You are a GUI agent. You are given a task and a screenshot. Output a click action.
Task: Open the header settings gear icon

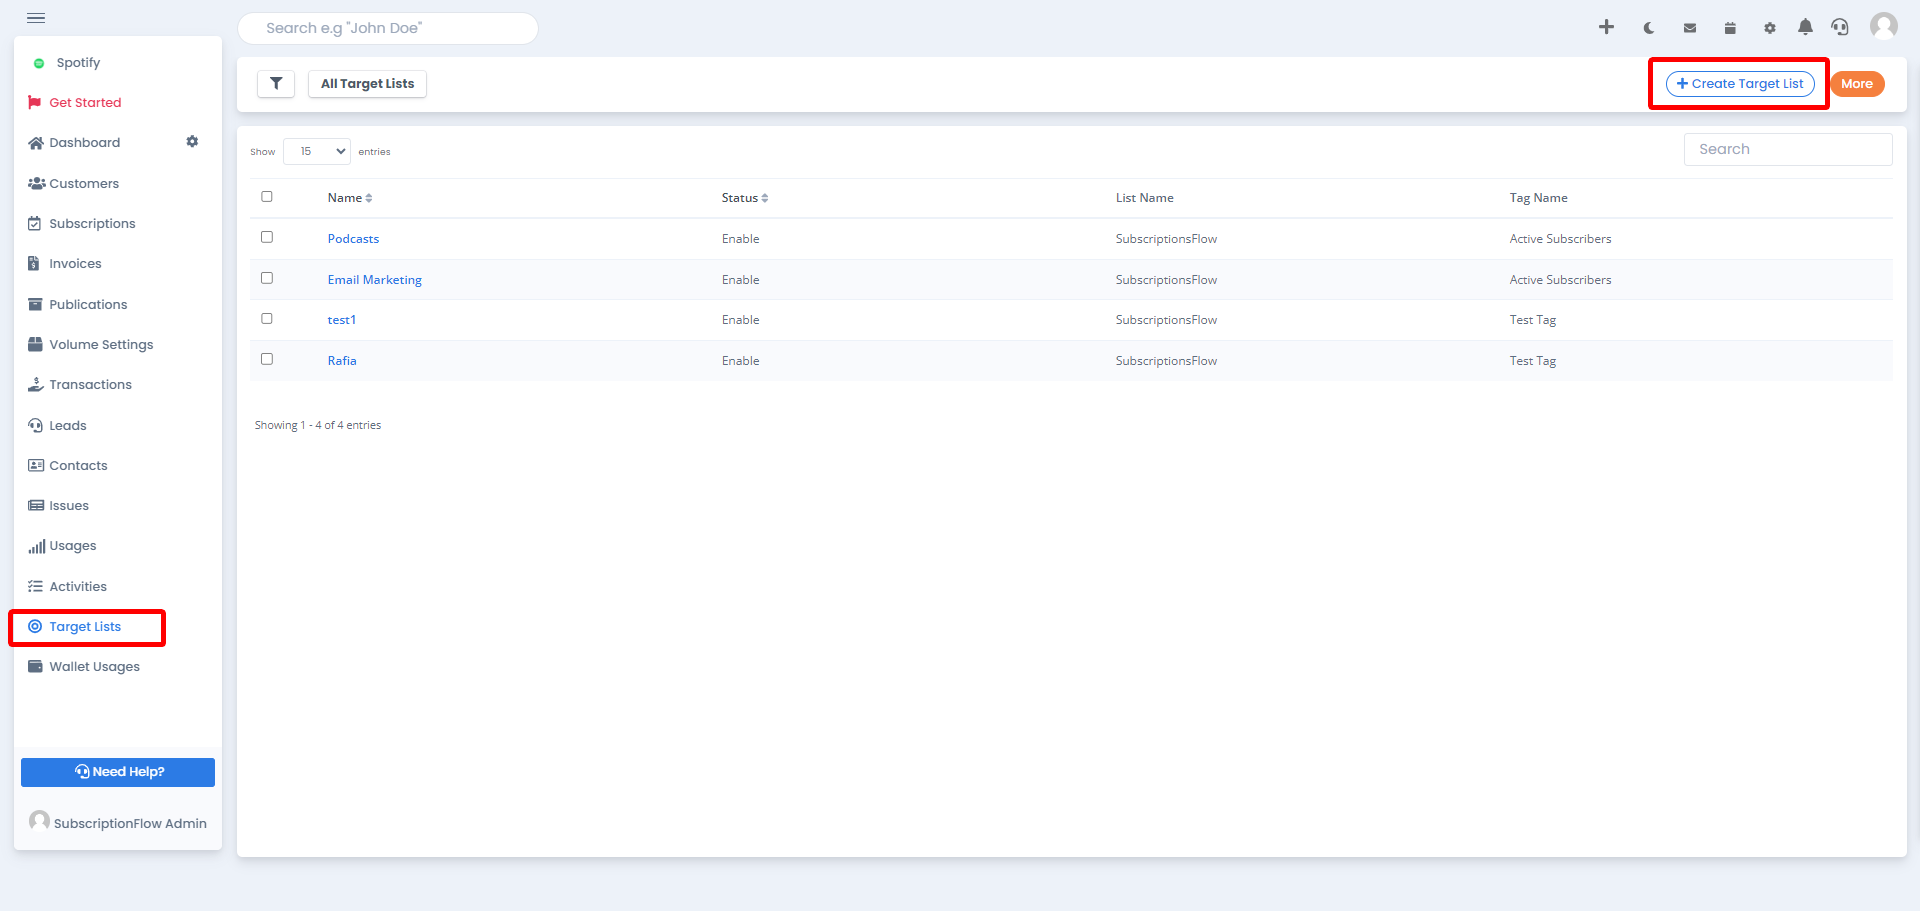point(1770,28)
